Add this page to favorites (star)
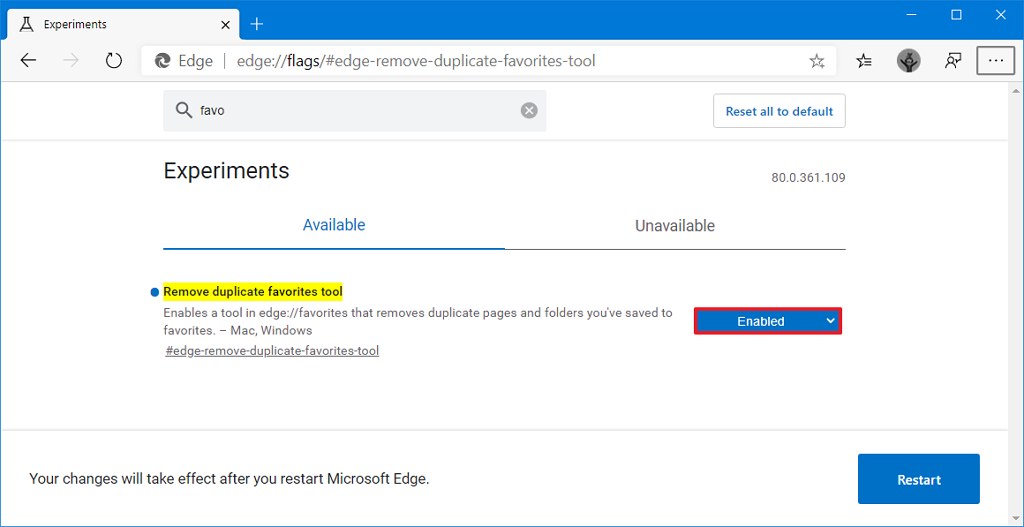This screenshot has height=527, width=1024. click(x=816, y=61)
